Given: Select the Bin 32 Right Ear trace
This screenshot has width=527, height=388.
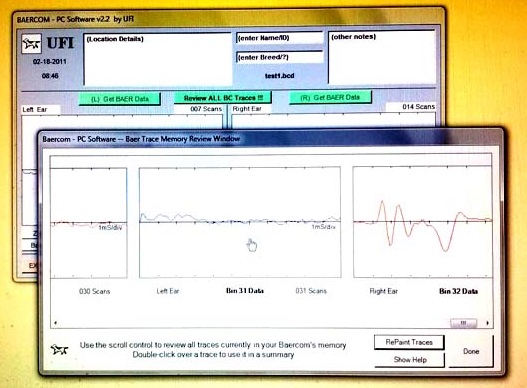Looking at the screenshot, I should tap(423, 222).
